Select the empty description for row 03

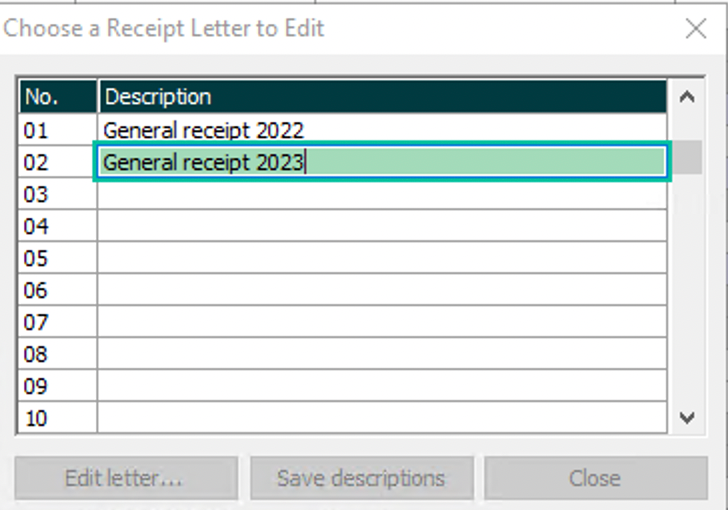[382, 194]
